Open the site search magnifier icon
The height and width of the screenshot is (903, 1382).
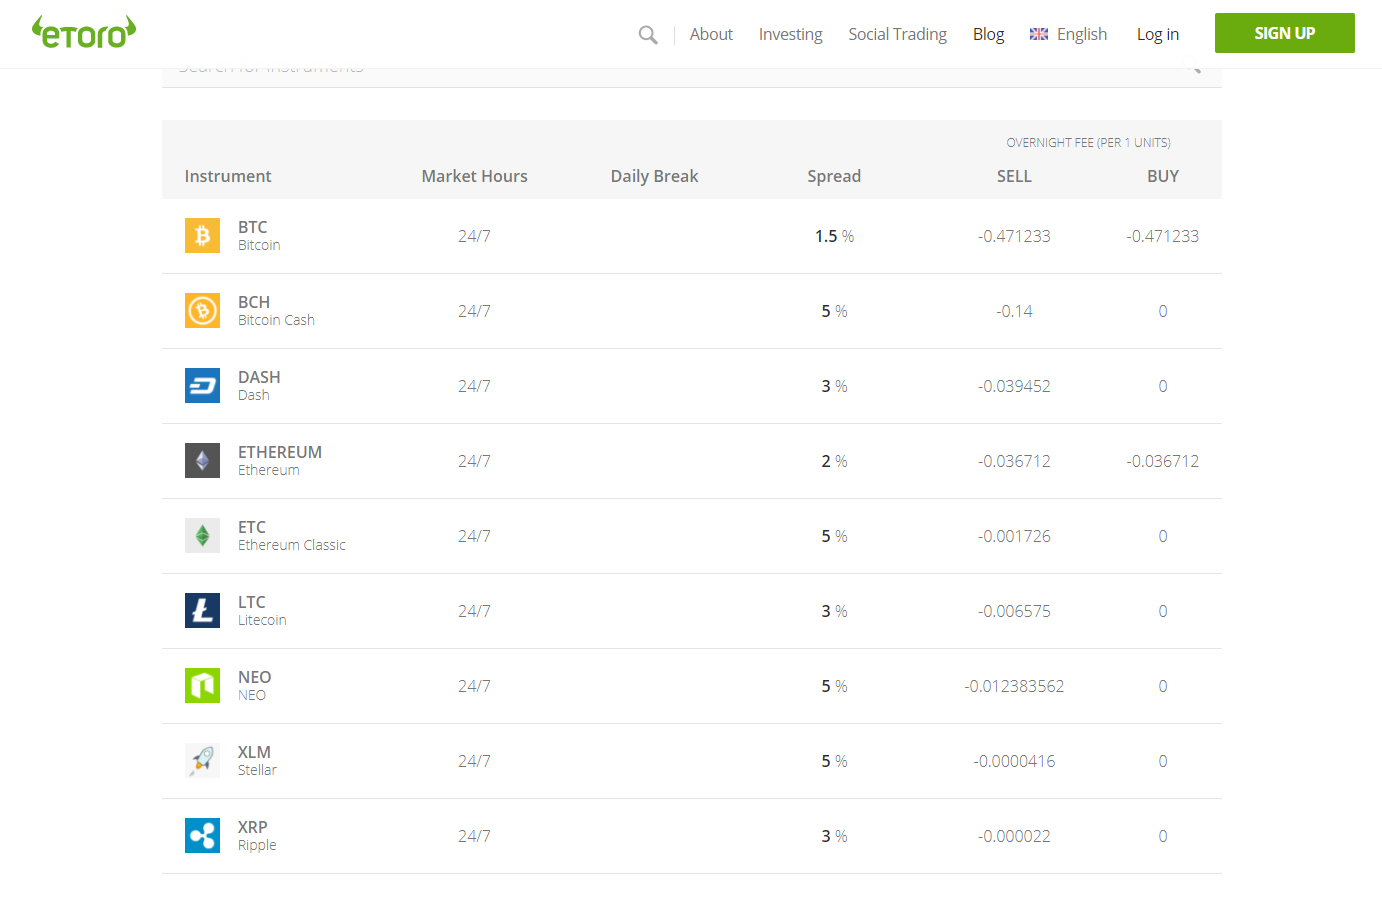pyautogui.click(x=648, y=35)
